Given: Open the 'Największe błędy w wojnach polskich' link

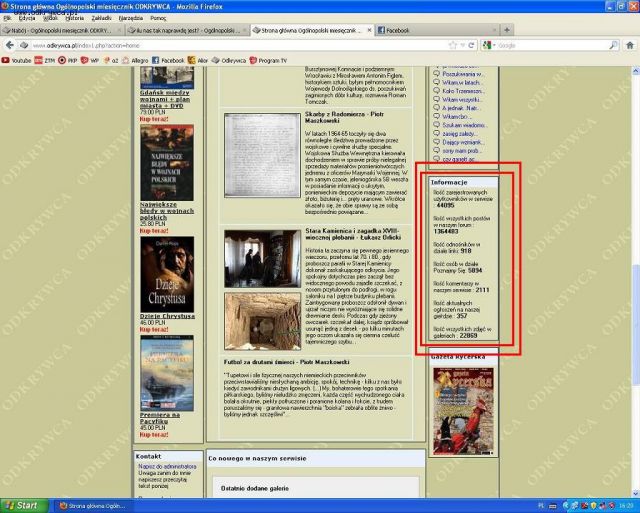Looking at the screenshot, I should coord(167,211).
